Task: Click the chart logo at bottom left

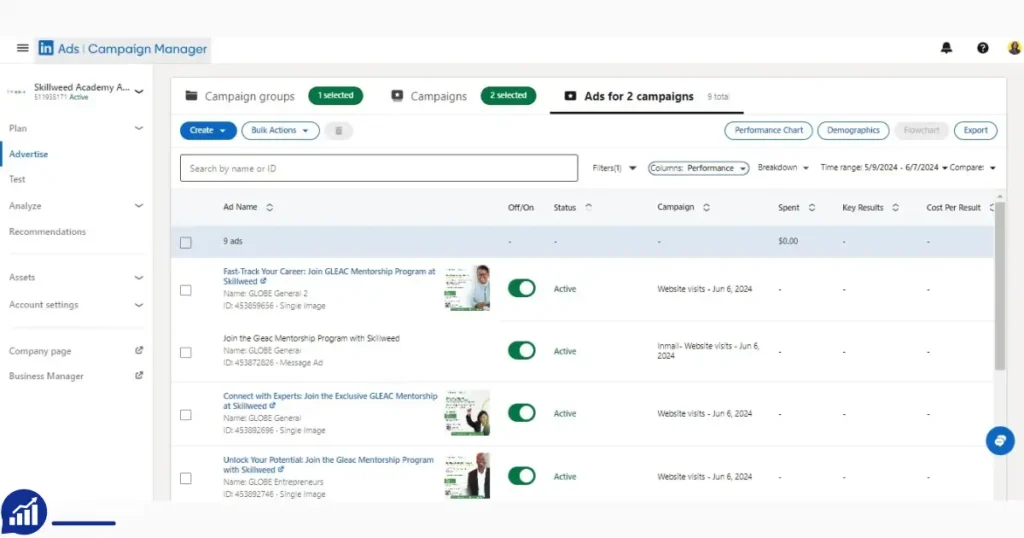Action: 24,513
